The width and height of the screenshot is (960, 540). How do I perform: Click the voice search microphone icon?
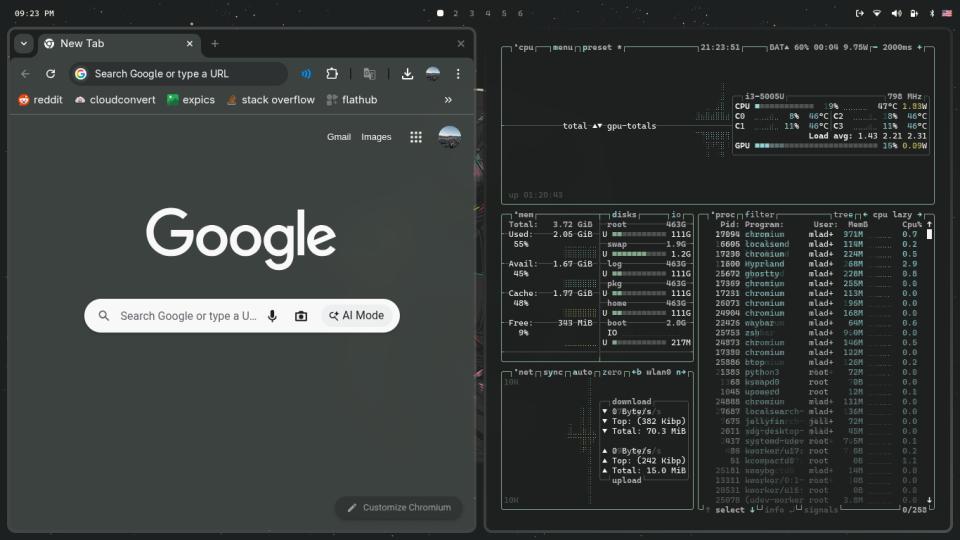tap(272, 316)
